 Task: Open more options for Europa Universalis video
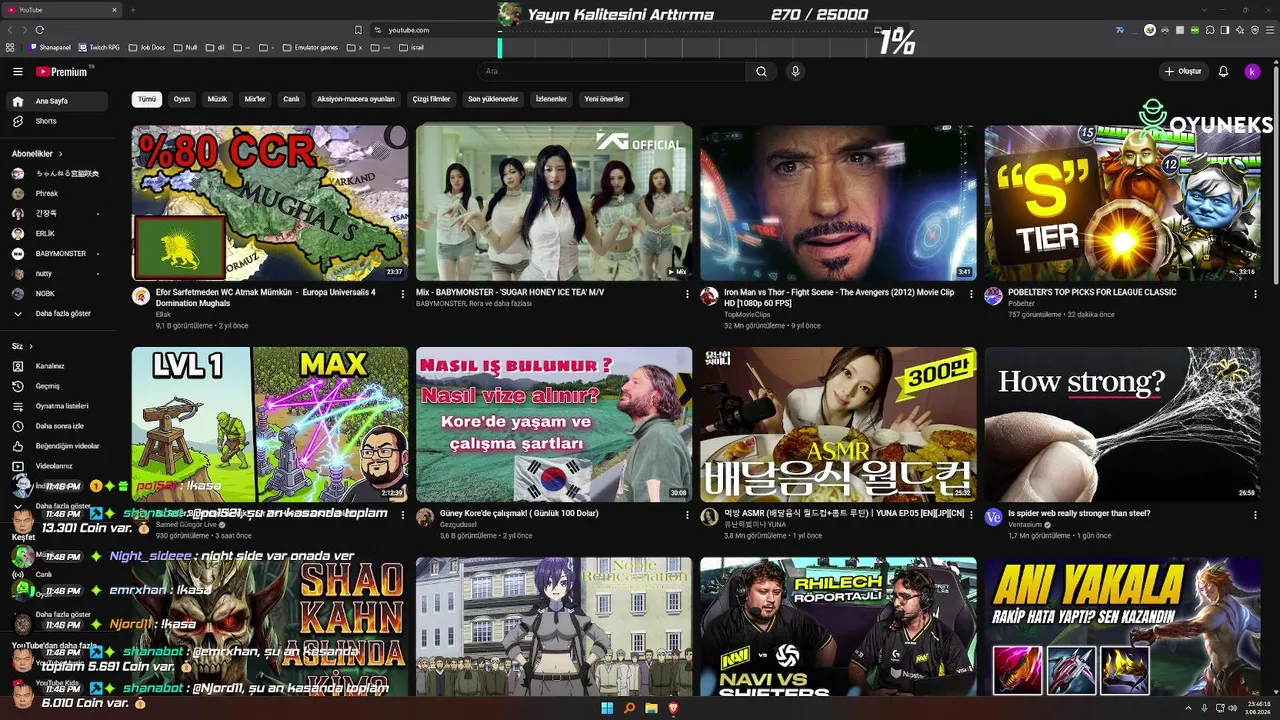pos(403,294)
